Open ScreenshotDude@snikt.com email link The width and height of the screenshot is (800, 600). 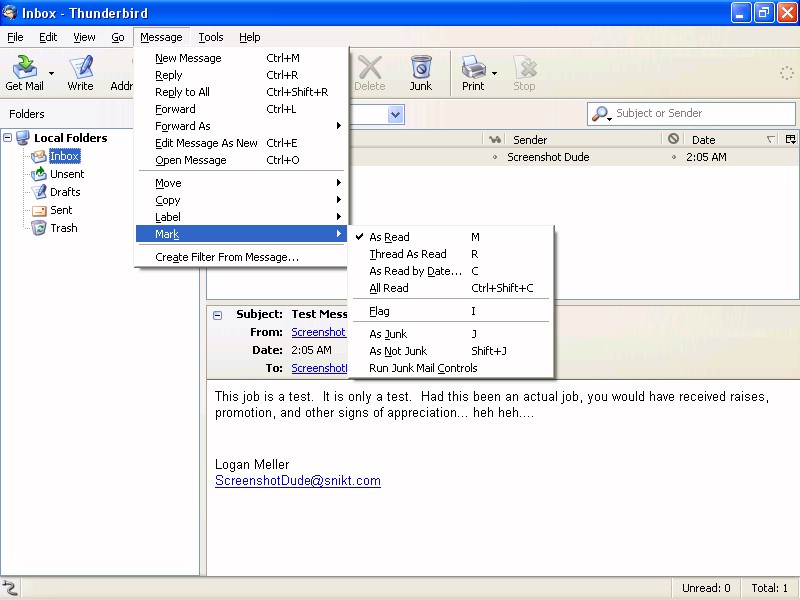(x=298, y=481)
